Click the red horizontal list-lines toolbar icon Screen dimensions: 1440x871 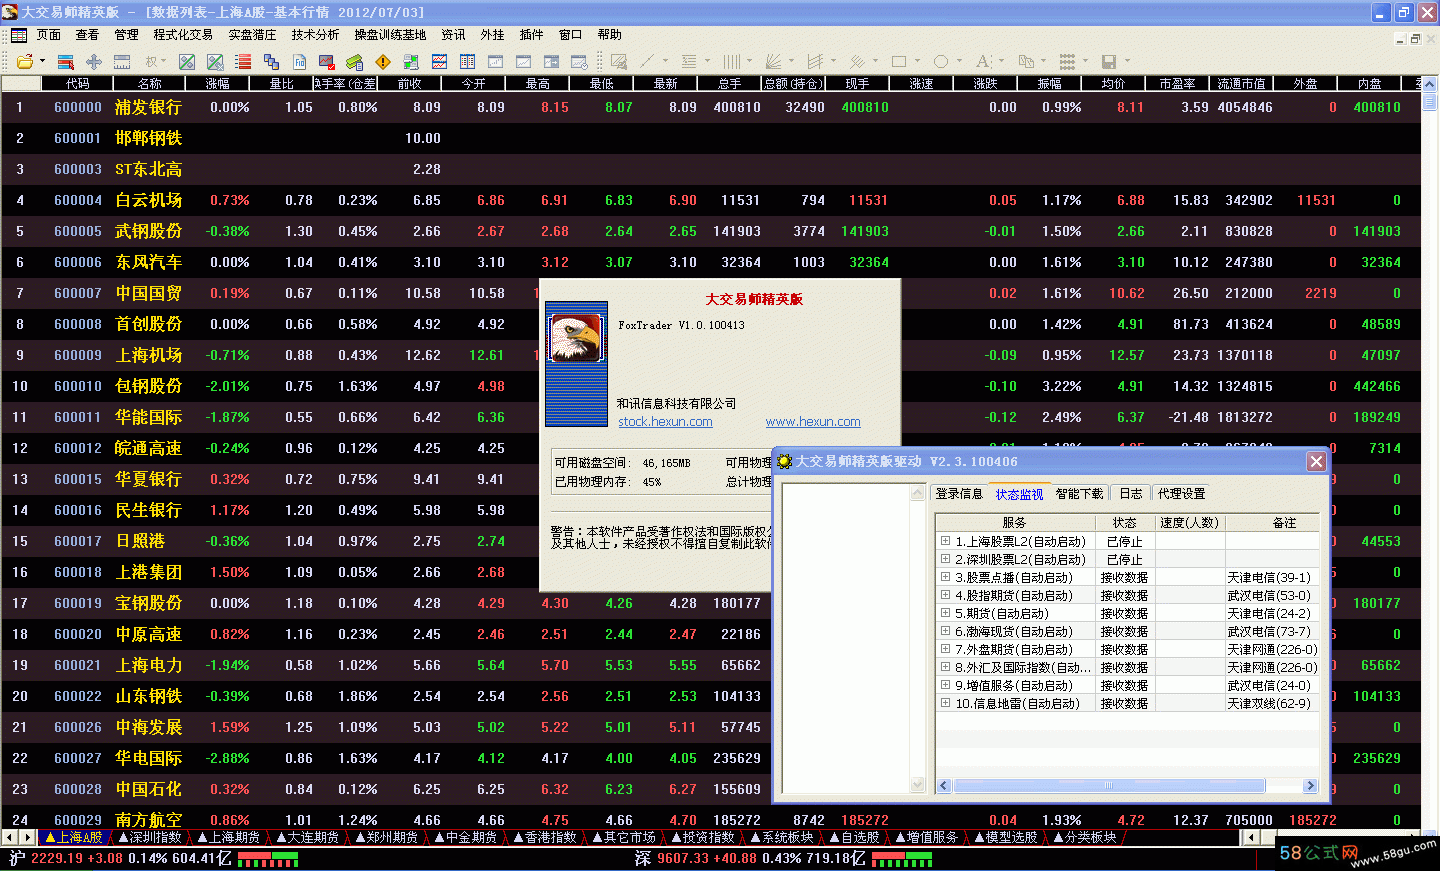(x=243, y=61)
